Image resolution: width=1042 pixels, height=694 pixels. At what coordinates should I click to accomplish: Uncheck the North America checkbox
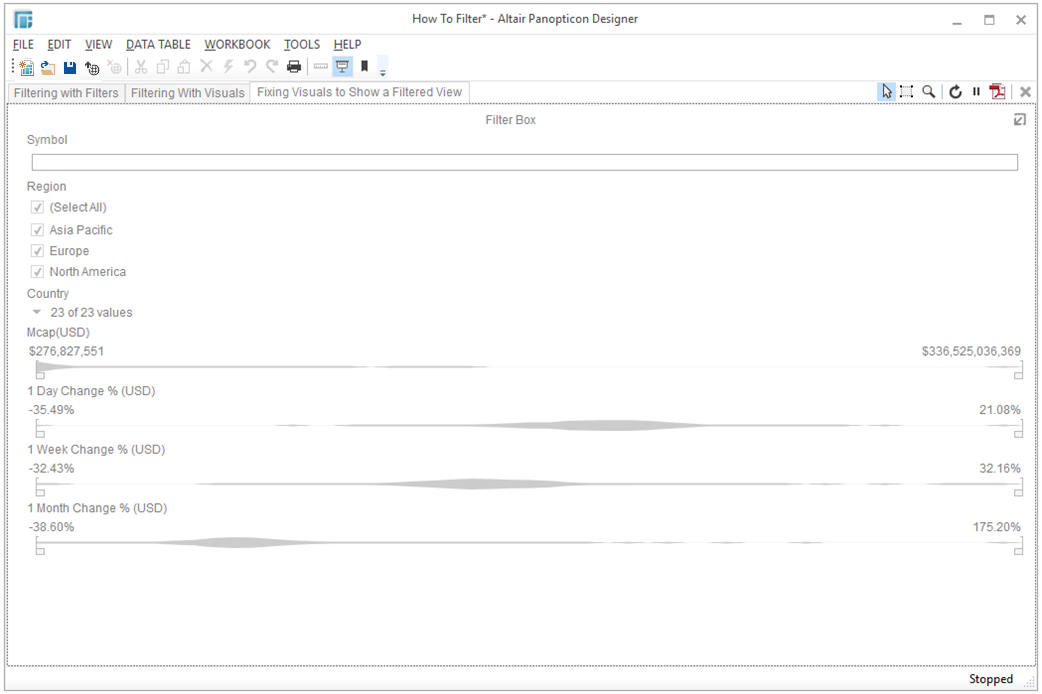click(x=38, y=272)
